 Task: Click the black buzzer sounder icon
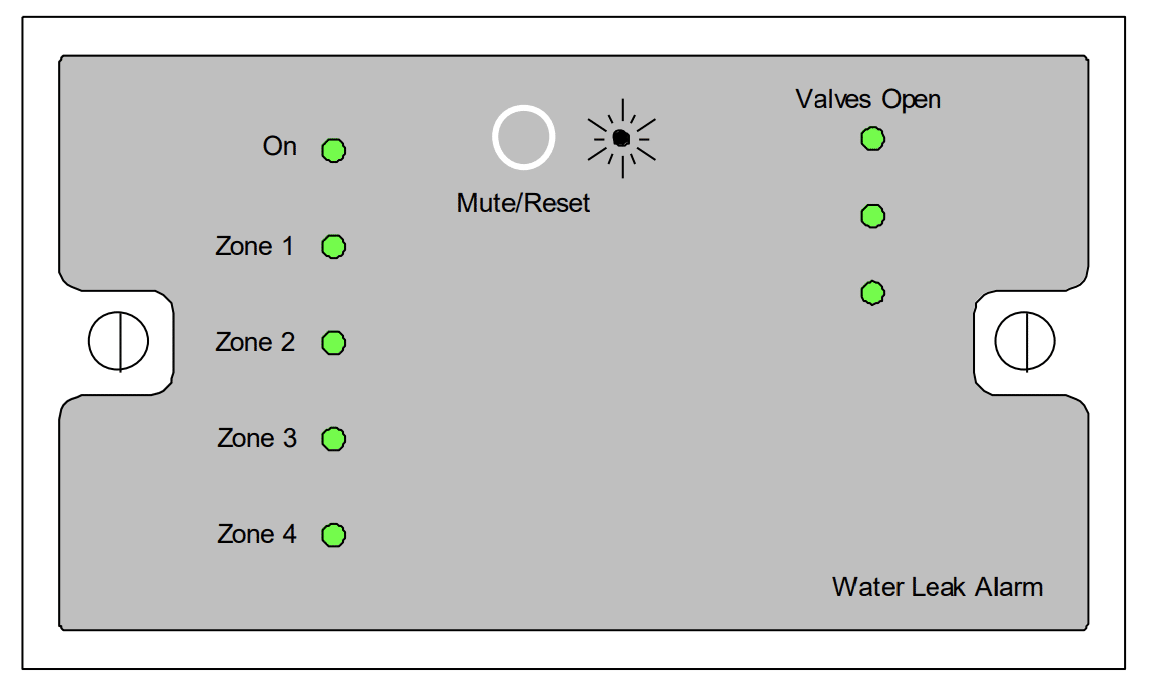coord(621,138)
